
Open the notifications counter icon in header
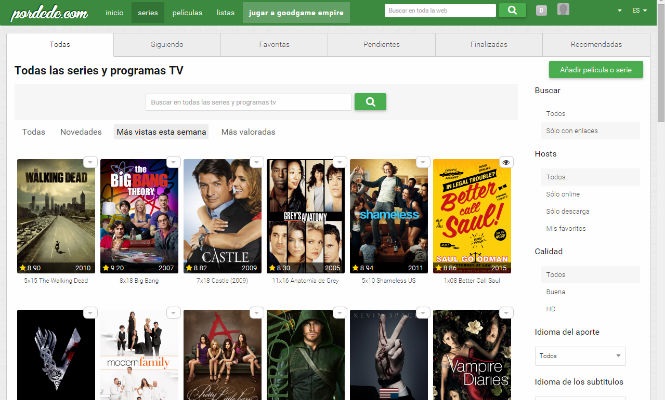tap(541, 10)
